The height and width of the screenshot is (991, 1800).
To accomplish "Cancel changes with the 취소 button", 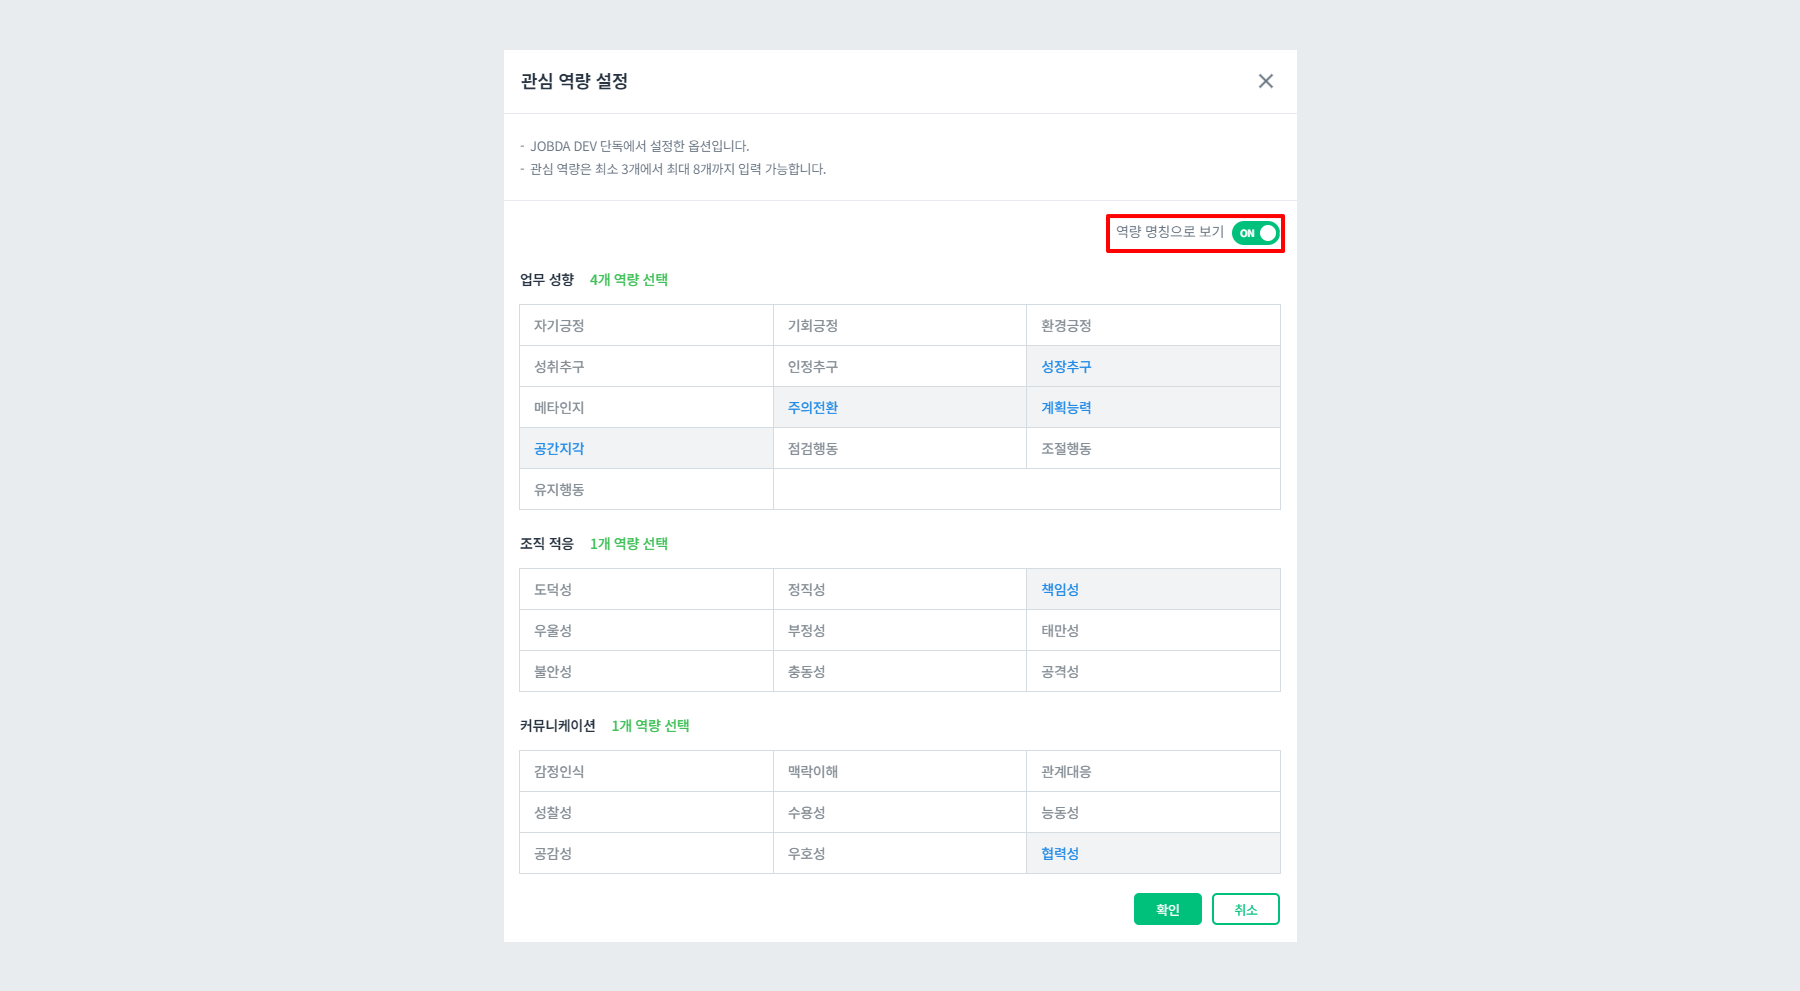I will 1245,909.
